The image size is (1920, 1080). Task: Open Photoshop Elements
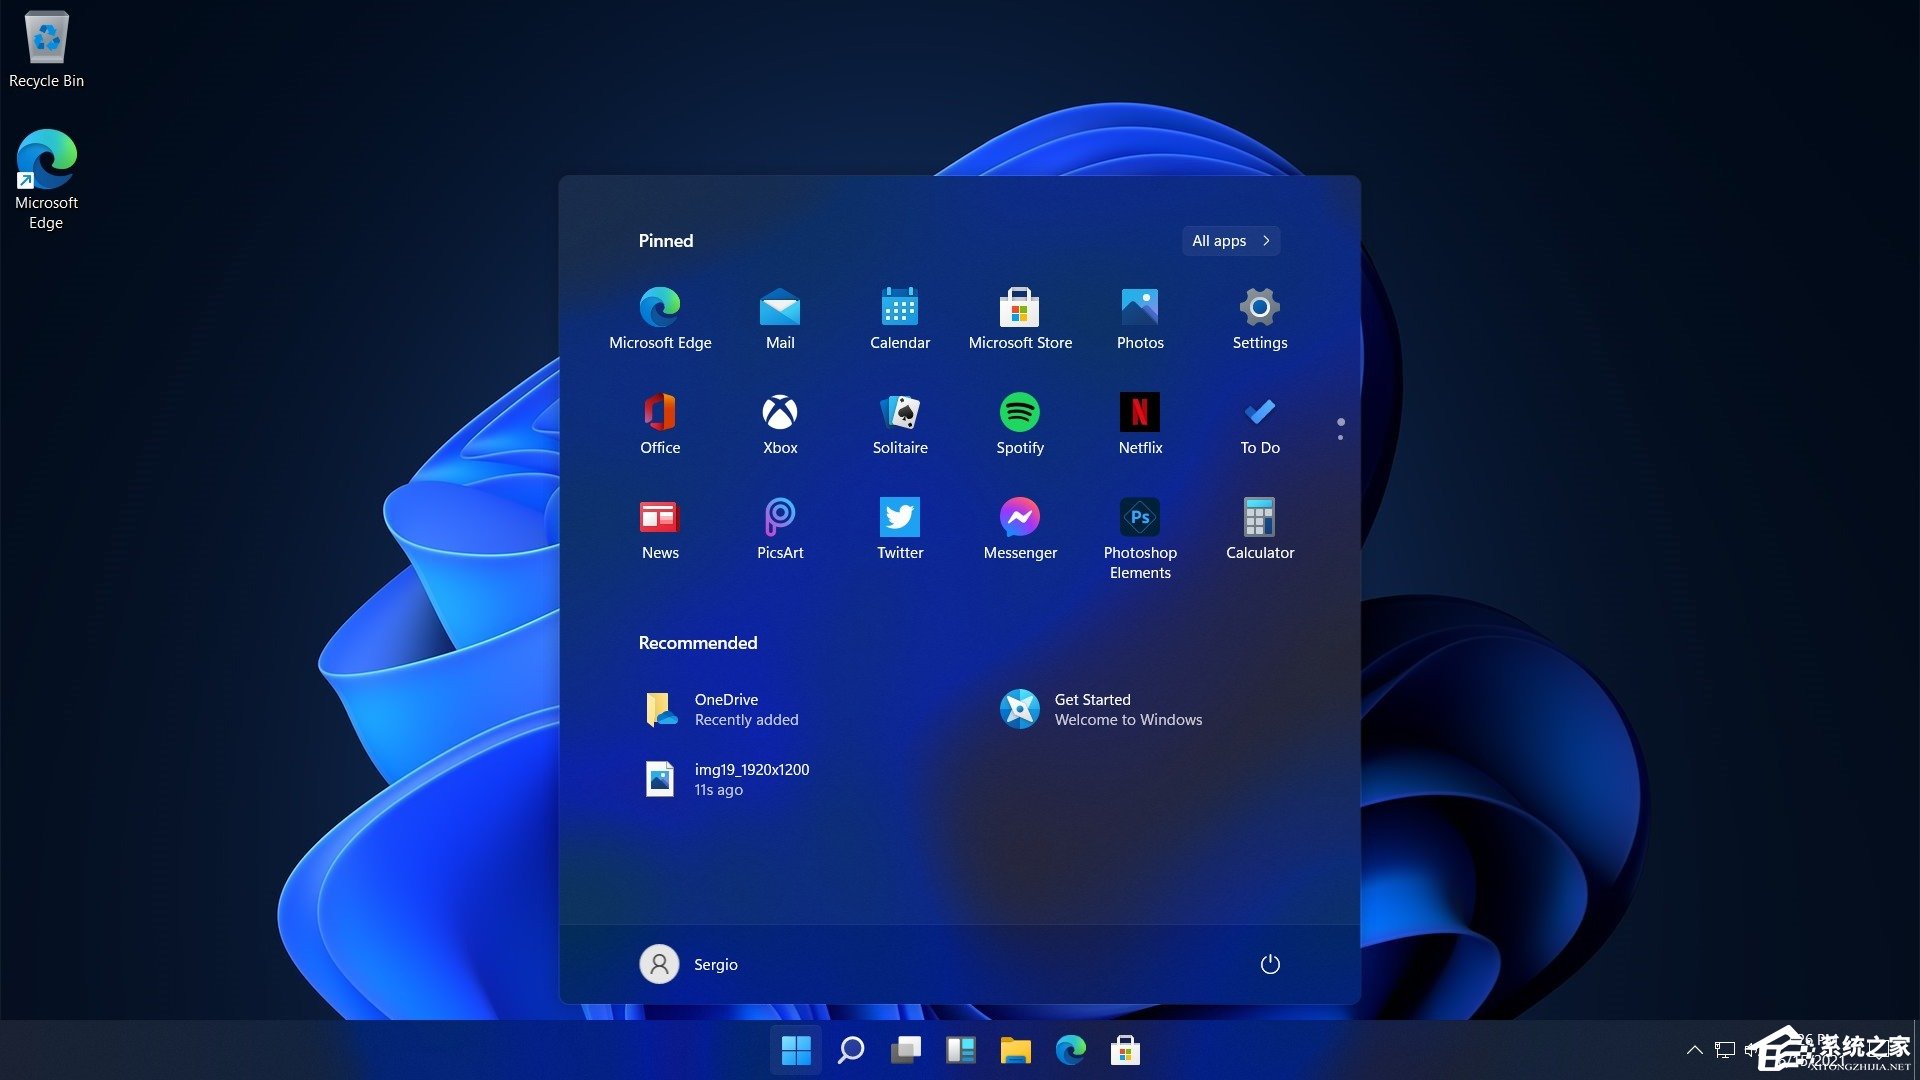click(1139, 517)
